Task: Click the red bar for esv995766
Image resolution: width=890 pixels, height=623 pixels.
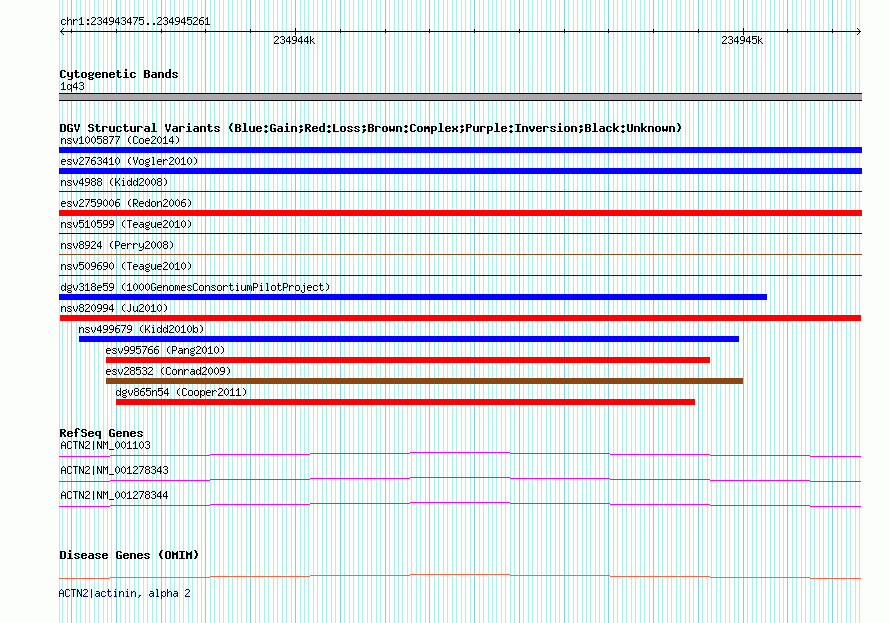Action: click(408, 360)
